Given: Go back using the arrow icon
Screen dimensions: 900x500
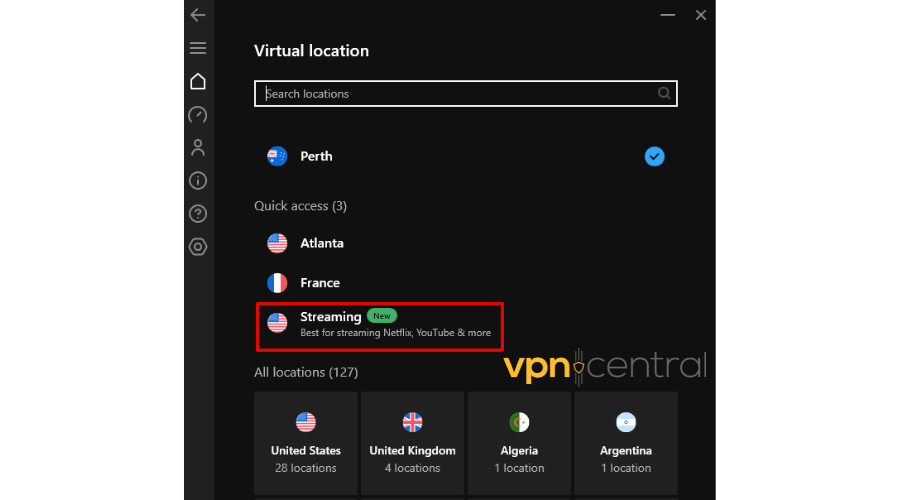Looking at the screenshot, I should coord(198,15).
